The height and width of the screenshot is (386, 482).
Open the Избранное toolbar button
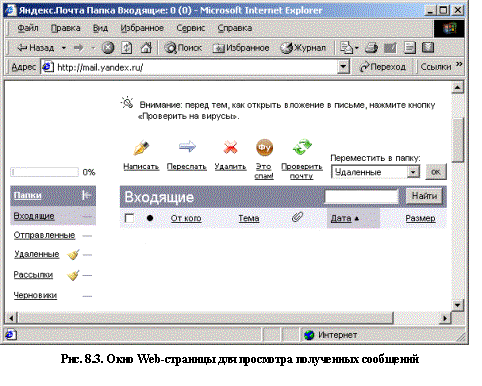click(x=241, y=48)
